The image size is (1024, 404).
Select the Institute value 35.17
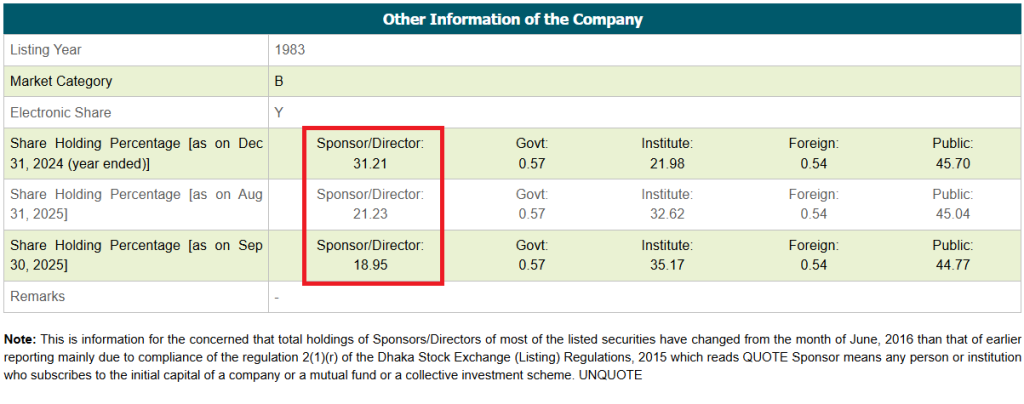tap(667, 264)
